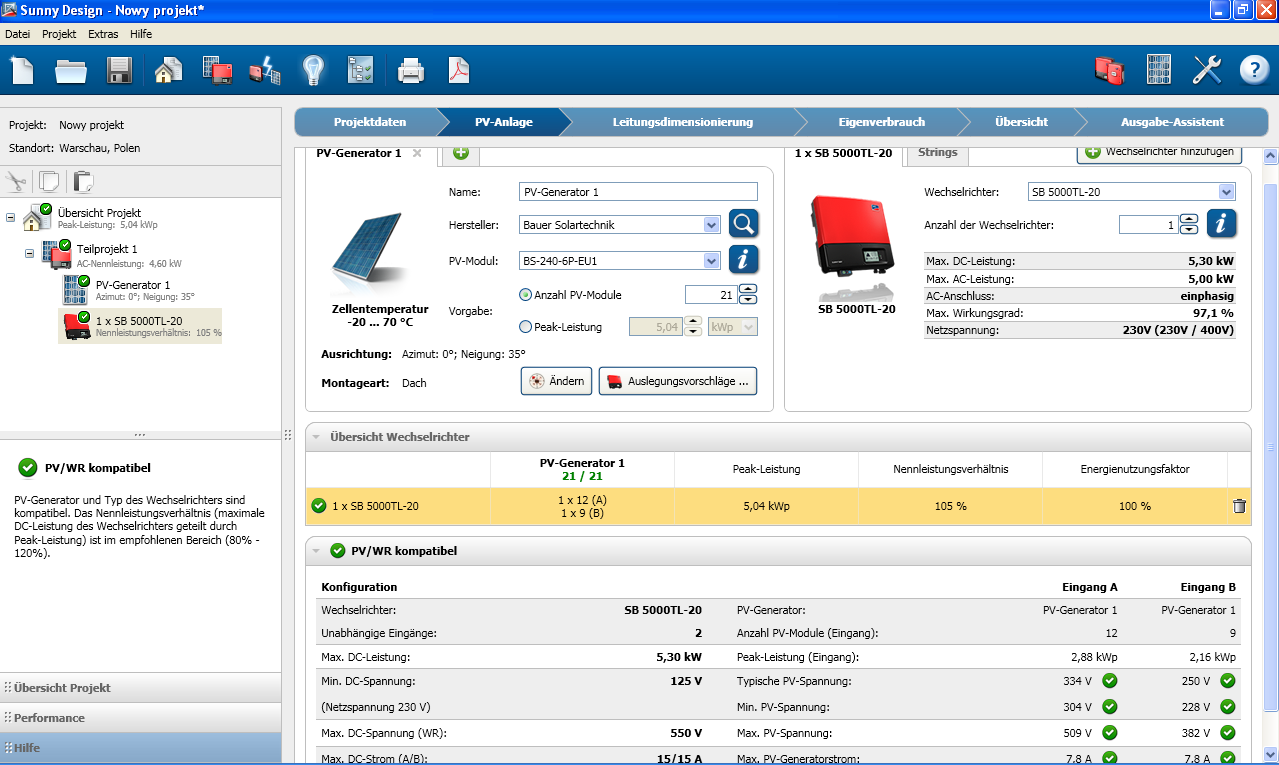This screenshot has width=1279, height=765.
Task: Collapse the Übersicht Projekt tree node
Action: (x=9, y=217)
